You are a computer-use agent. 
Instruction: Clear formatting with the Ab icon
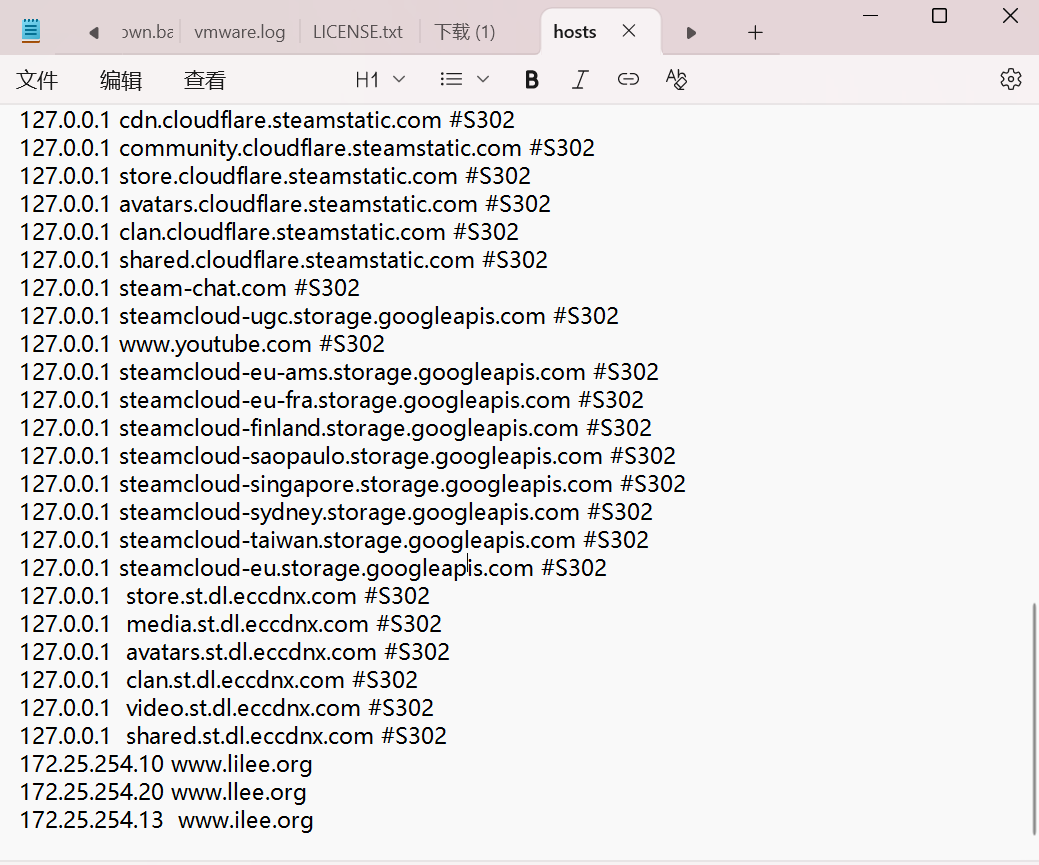[676, 80]
